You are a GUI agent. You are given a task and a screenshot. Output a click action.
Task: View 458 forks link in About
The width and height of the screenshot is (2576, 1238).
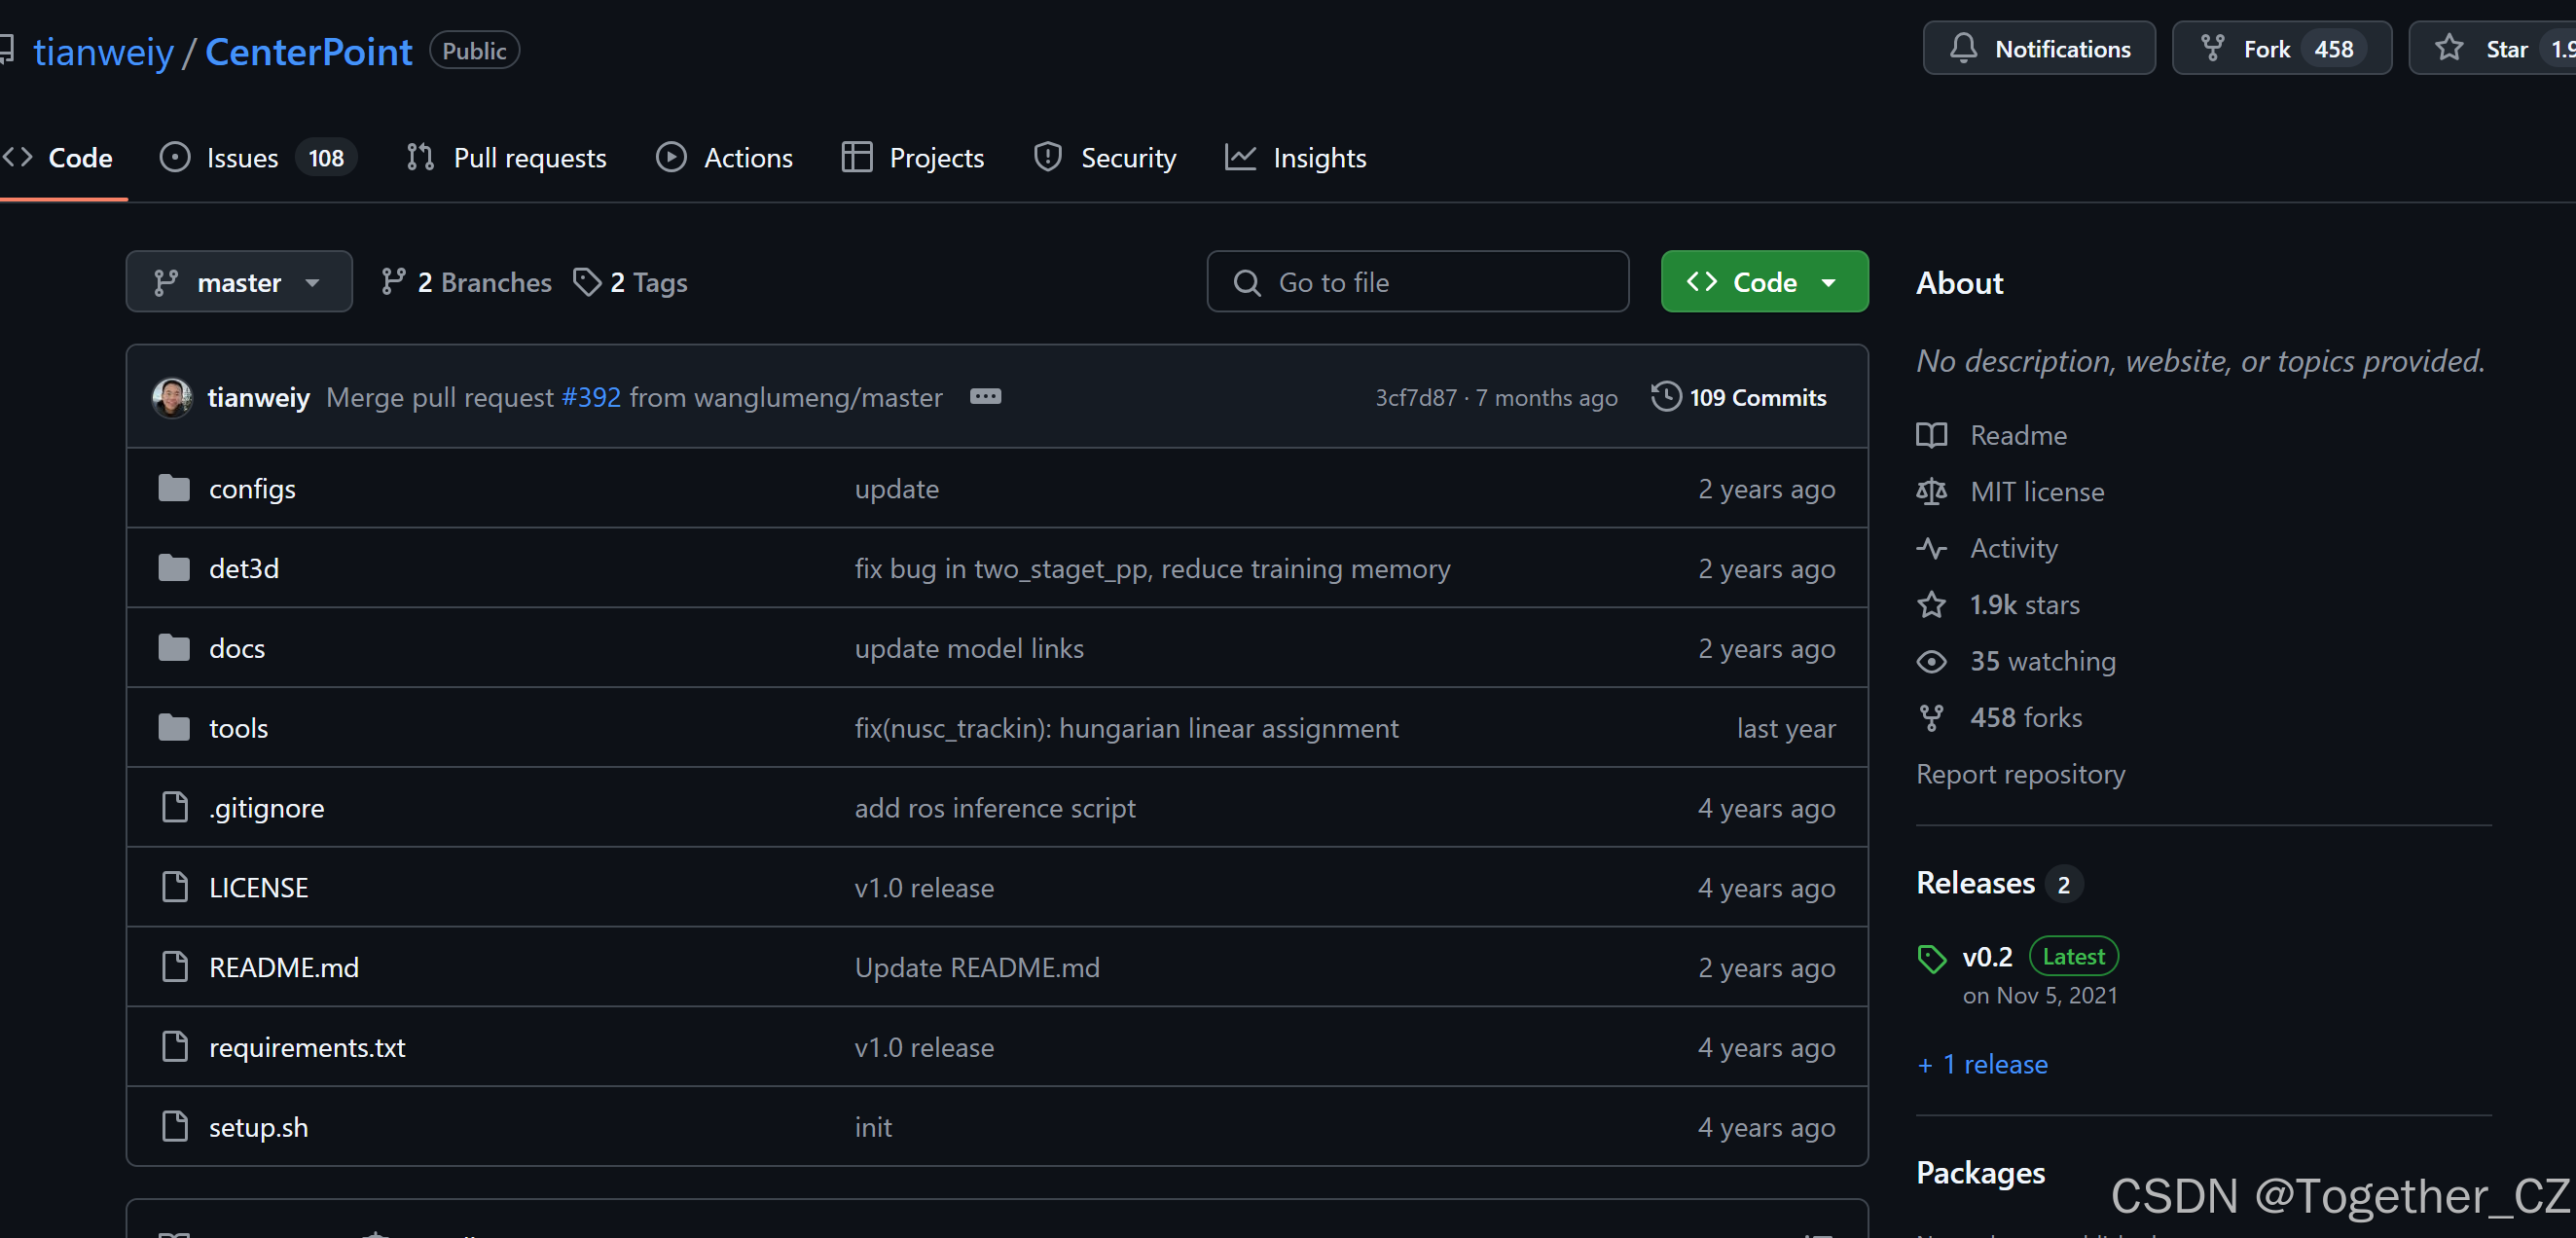(1999, 718)
